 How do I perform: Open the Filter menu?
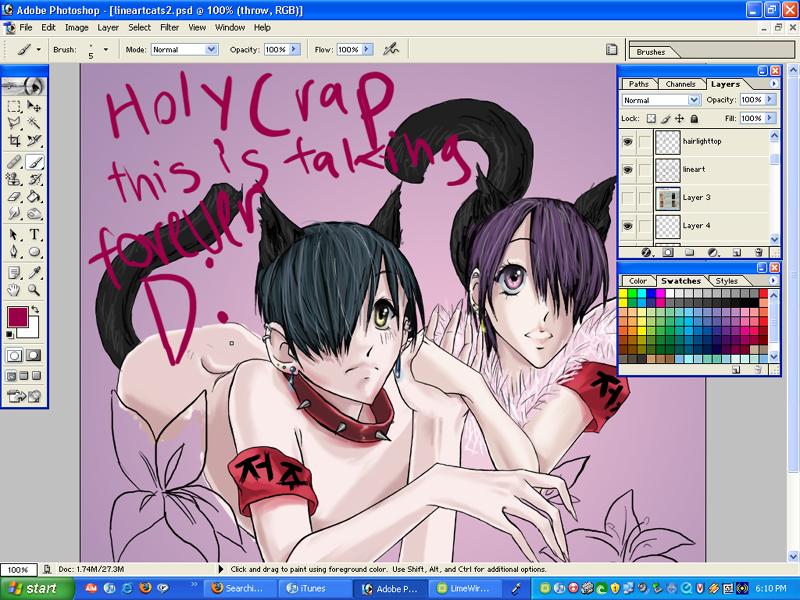pyautogui.click(x=169, y=28)
